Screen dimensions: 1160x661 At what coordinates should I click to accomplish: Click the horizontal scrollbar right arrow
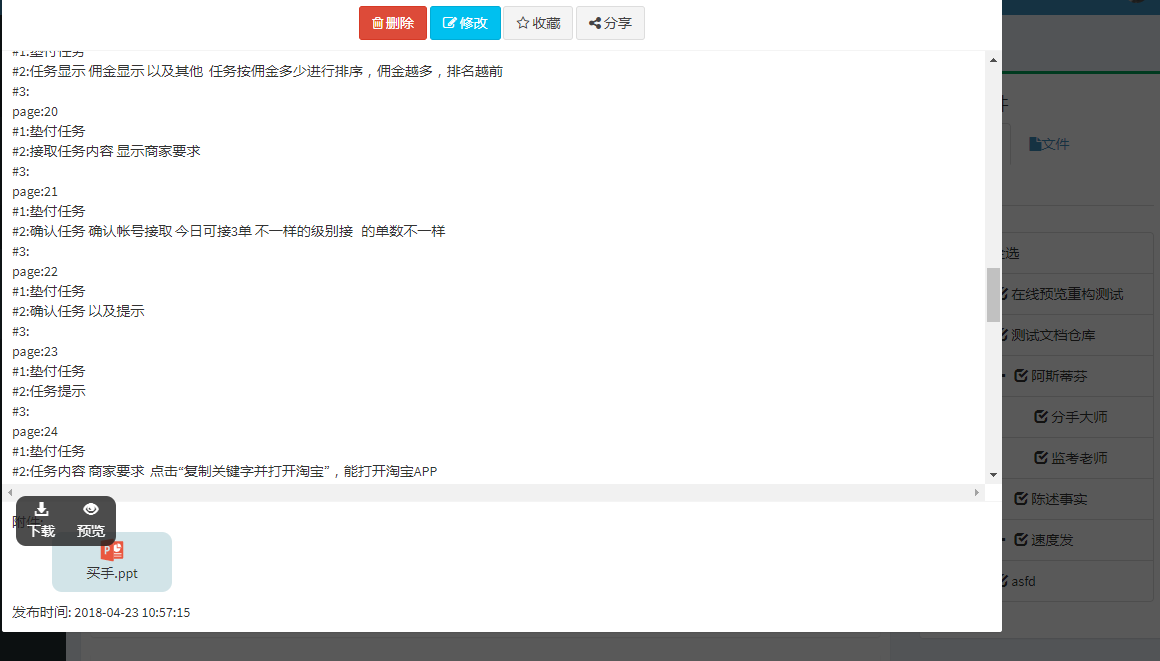977,492
